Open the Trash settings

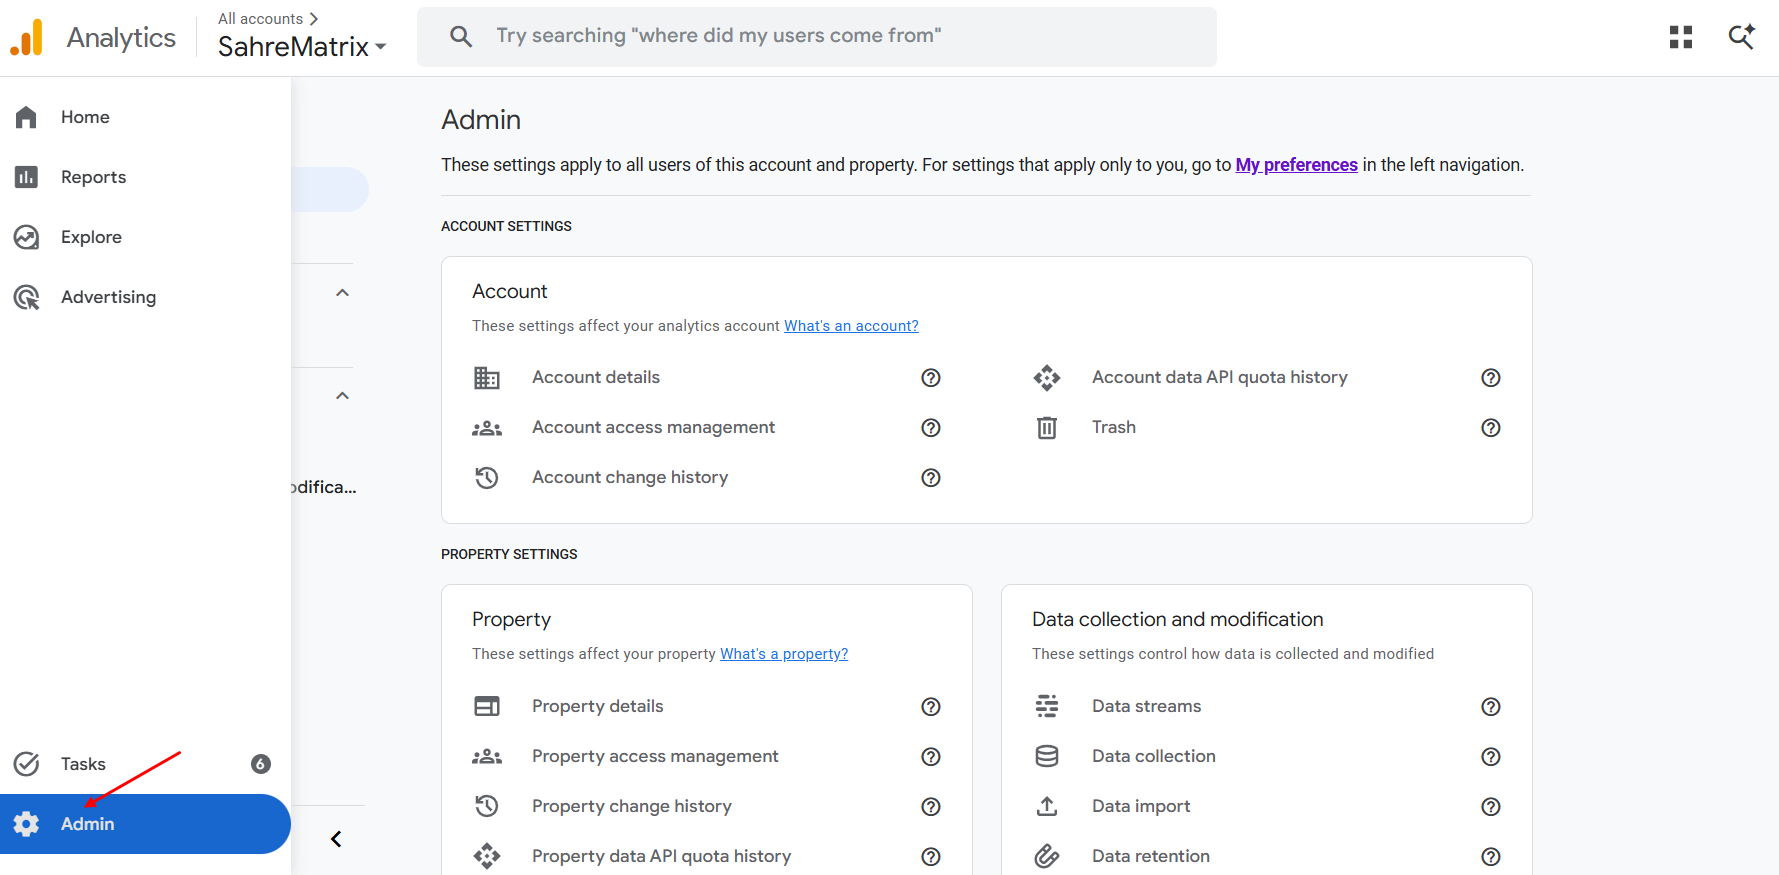pos(1113,427)
